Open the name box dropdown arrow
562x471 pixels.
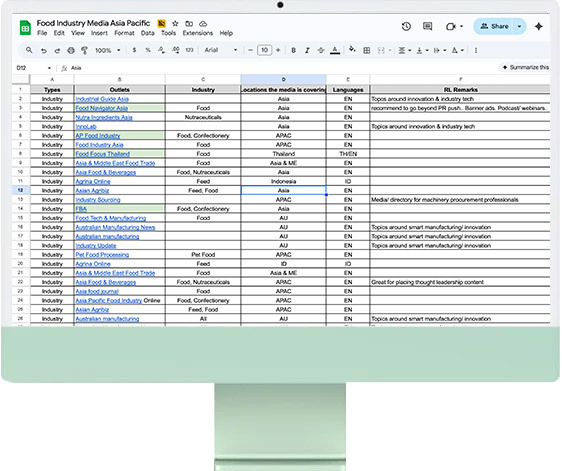pyautogui.click(x=49, y=68)
